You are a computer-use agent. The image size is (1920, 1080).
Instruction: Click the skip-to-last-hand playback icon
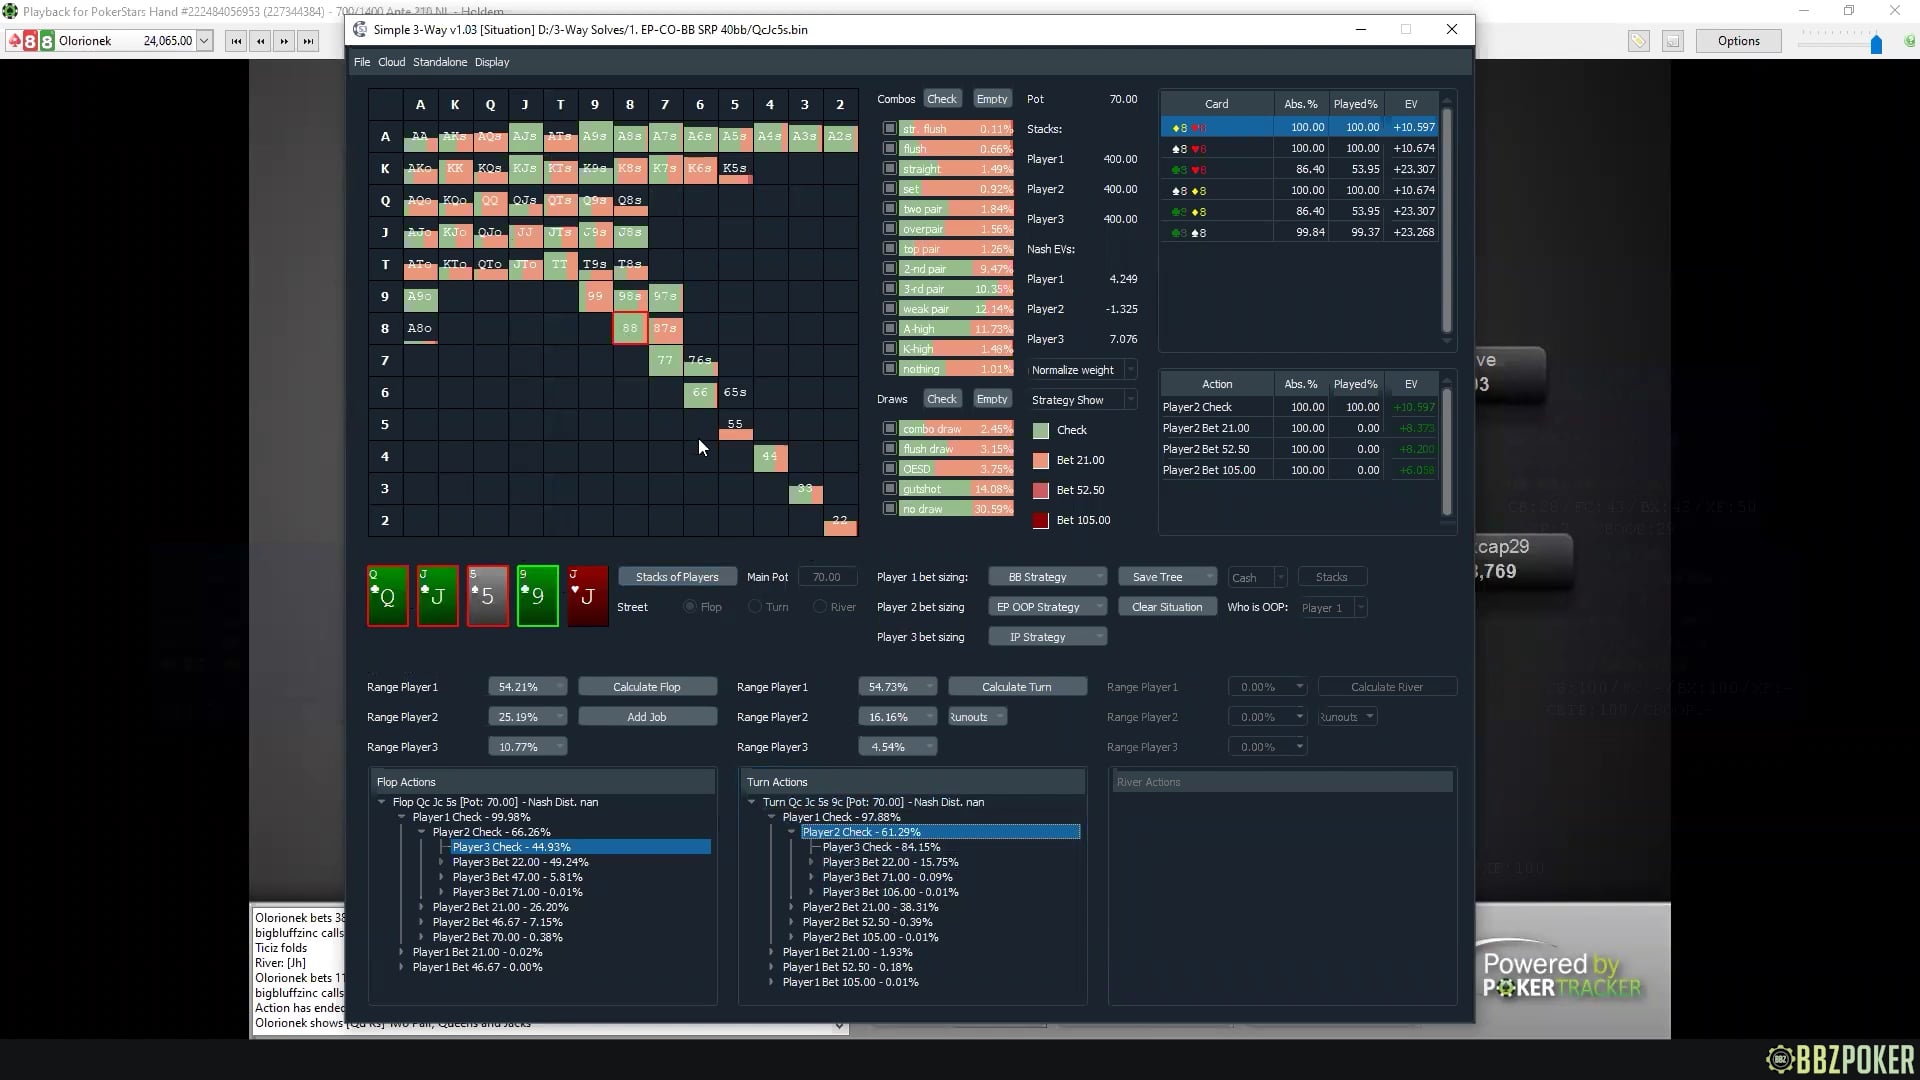point(309,41)
